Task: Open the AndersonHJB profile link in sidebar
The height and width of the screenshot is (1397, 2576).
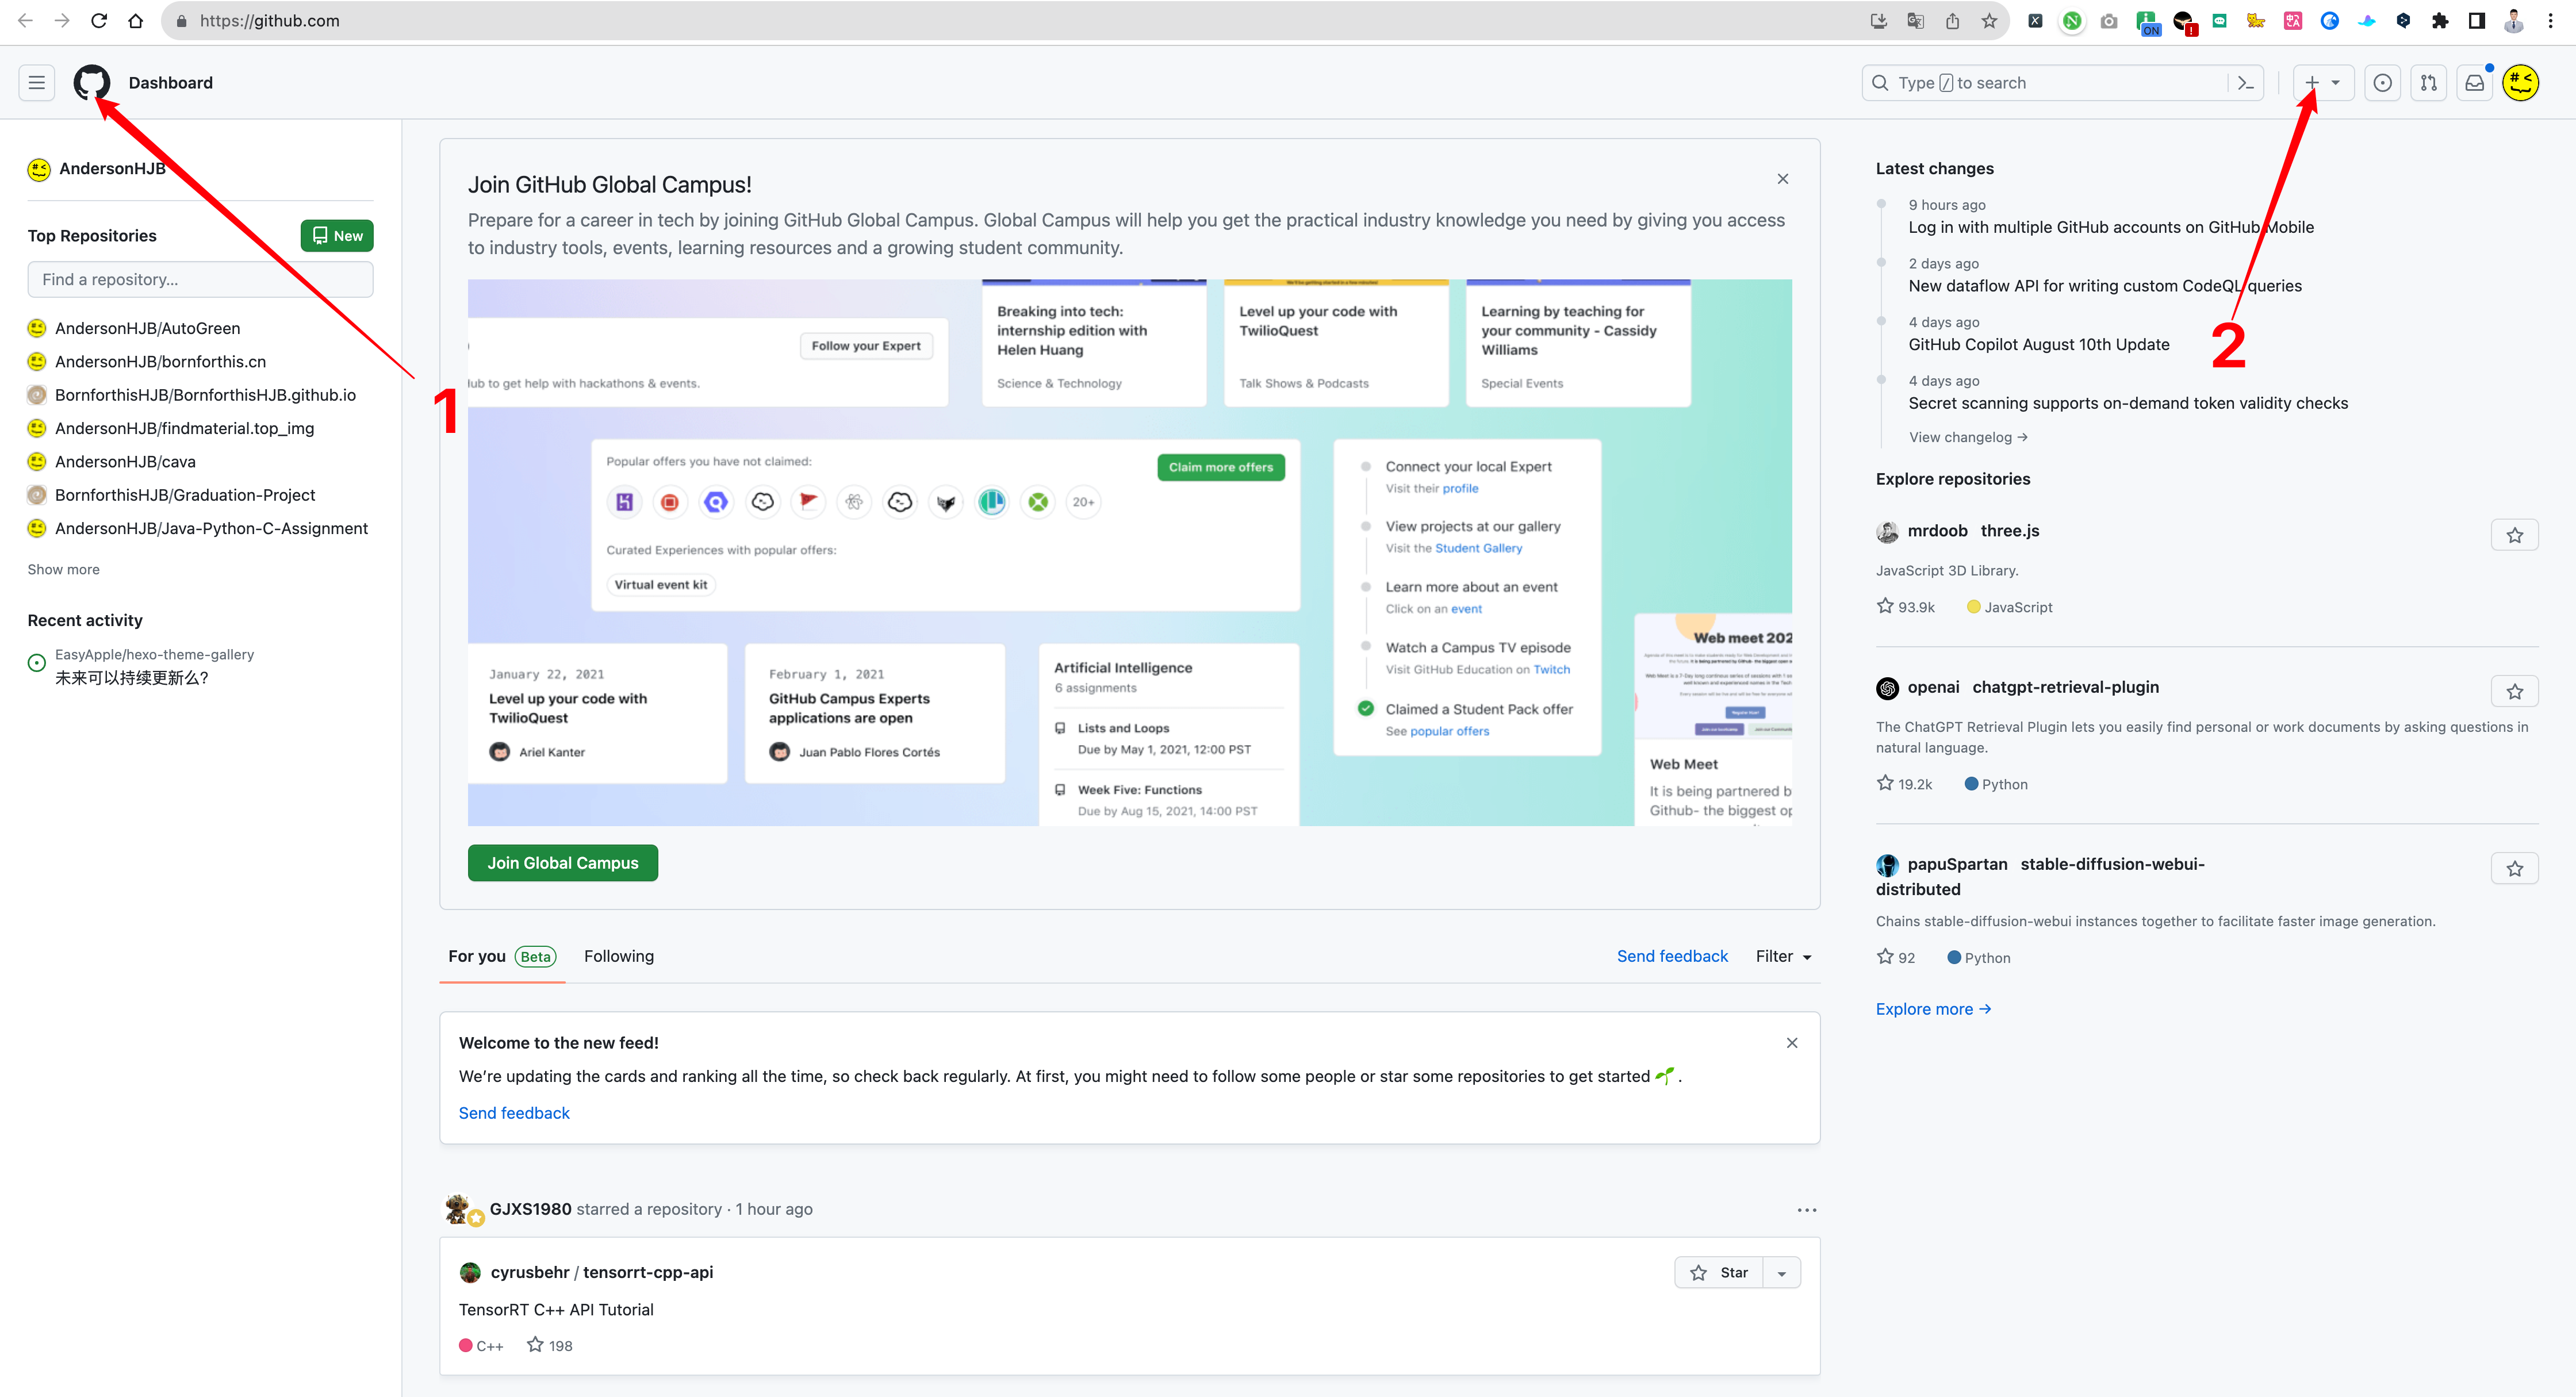Action: (112, 169)
